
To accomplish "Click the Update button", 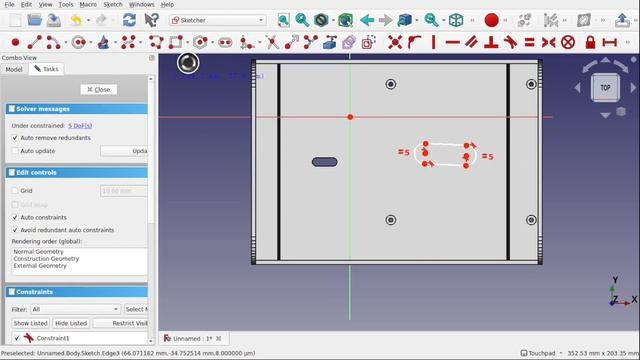I will pos(124,151).
